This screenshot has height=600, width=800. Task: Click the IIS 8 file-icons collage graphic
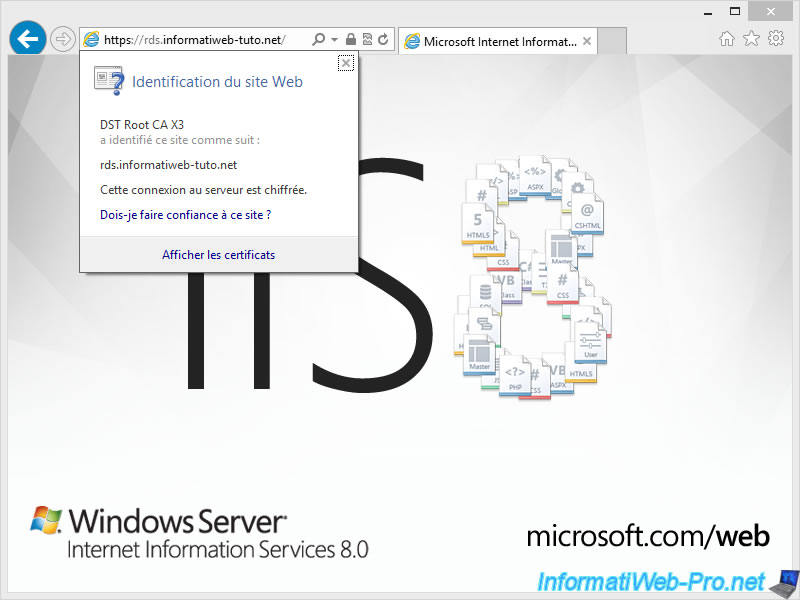point(532,277)
